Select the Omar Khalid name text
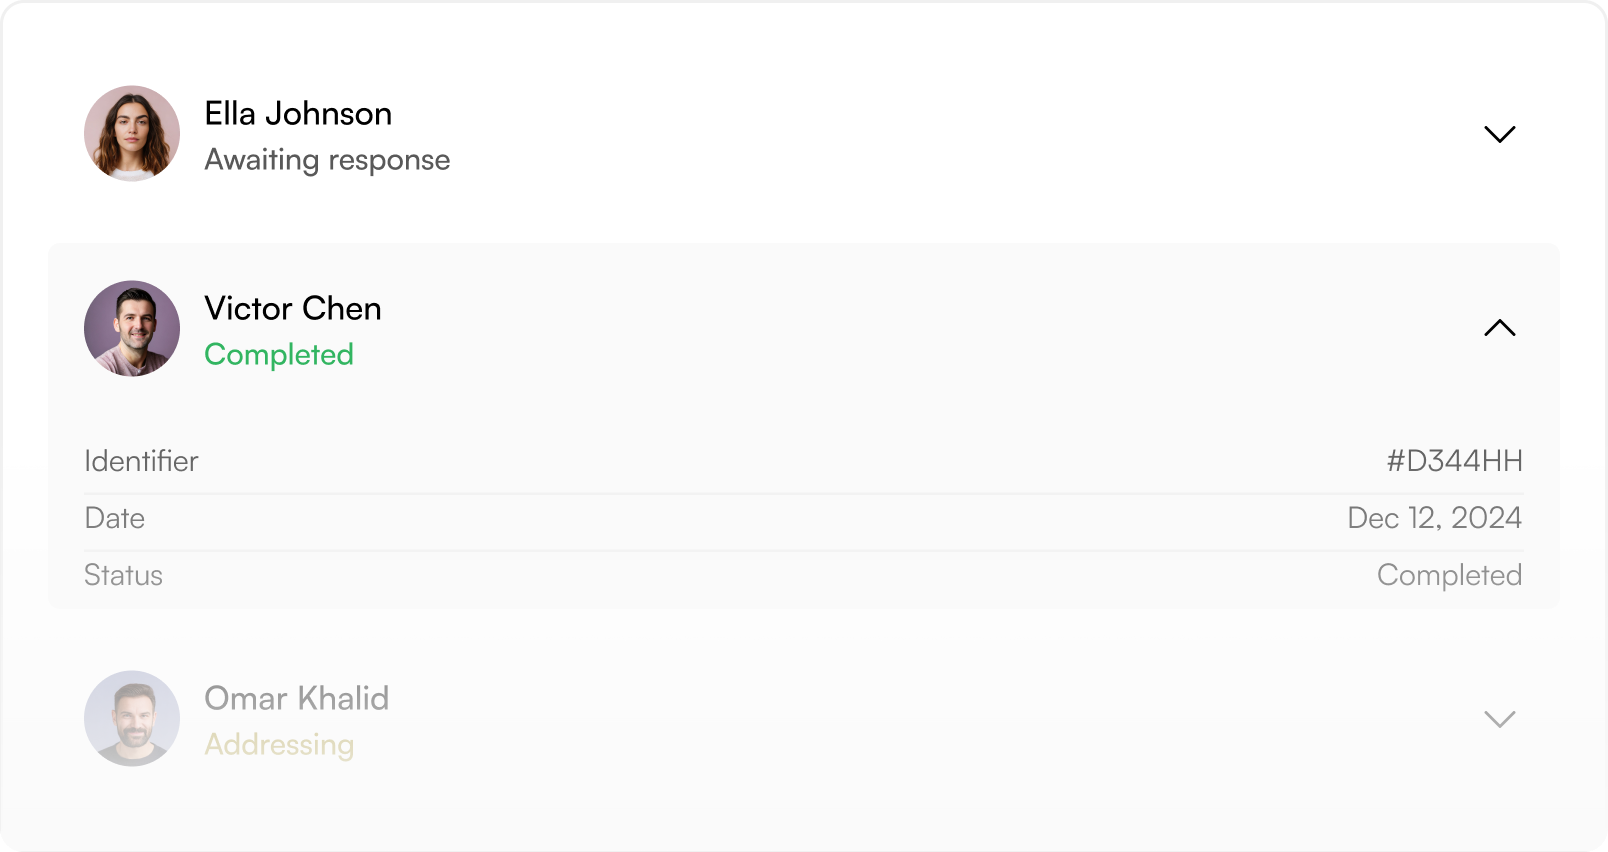 [296, 698]
